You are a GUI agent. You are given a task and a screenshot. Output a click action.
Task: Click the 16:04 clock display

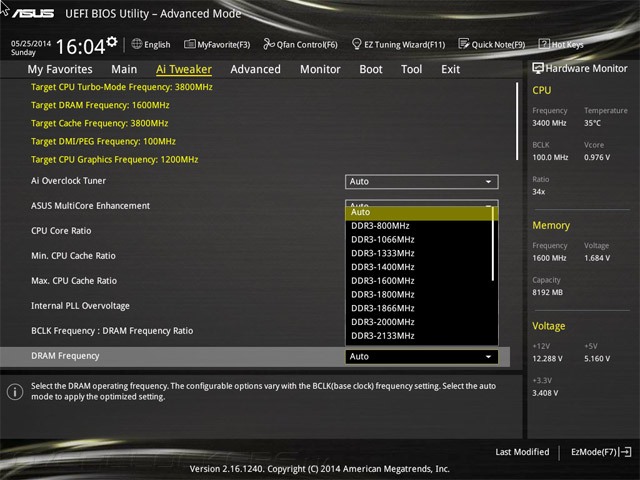pos(80,47)
